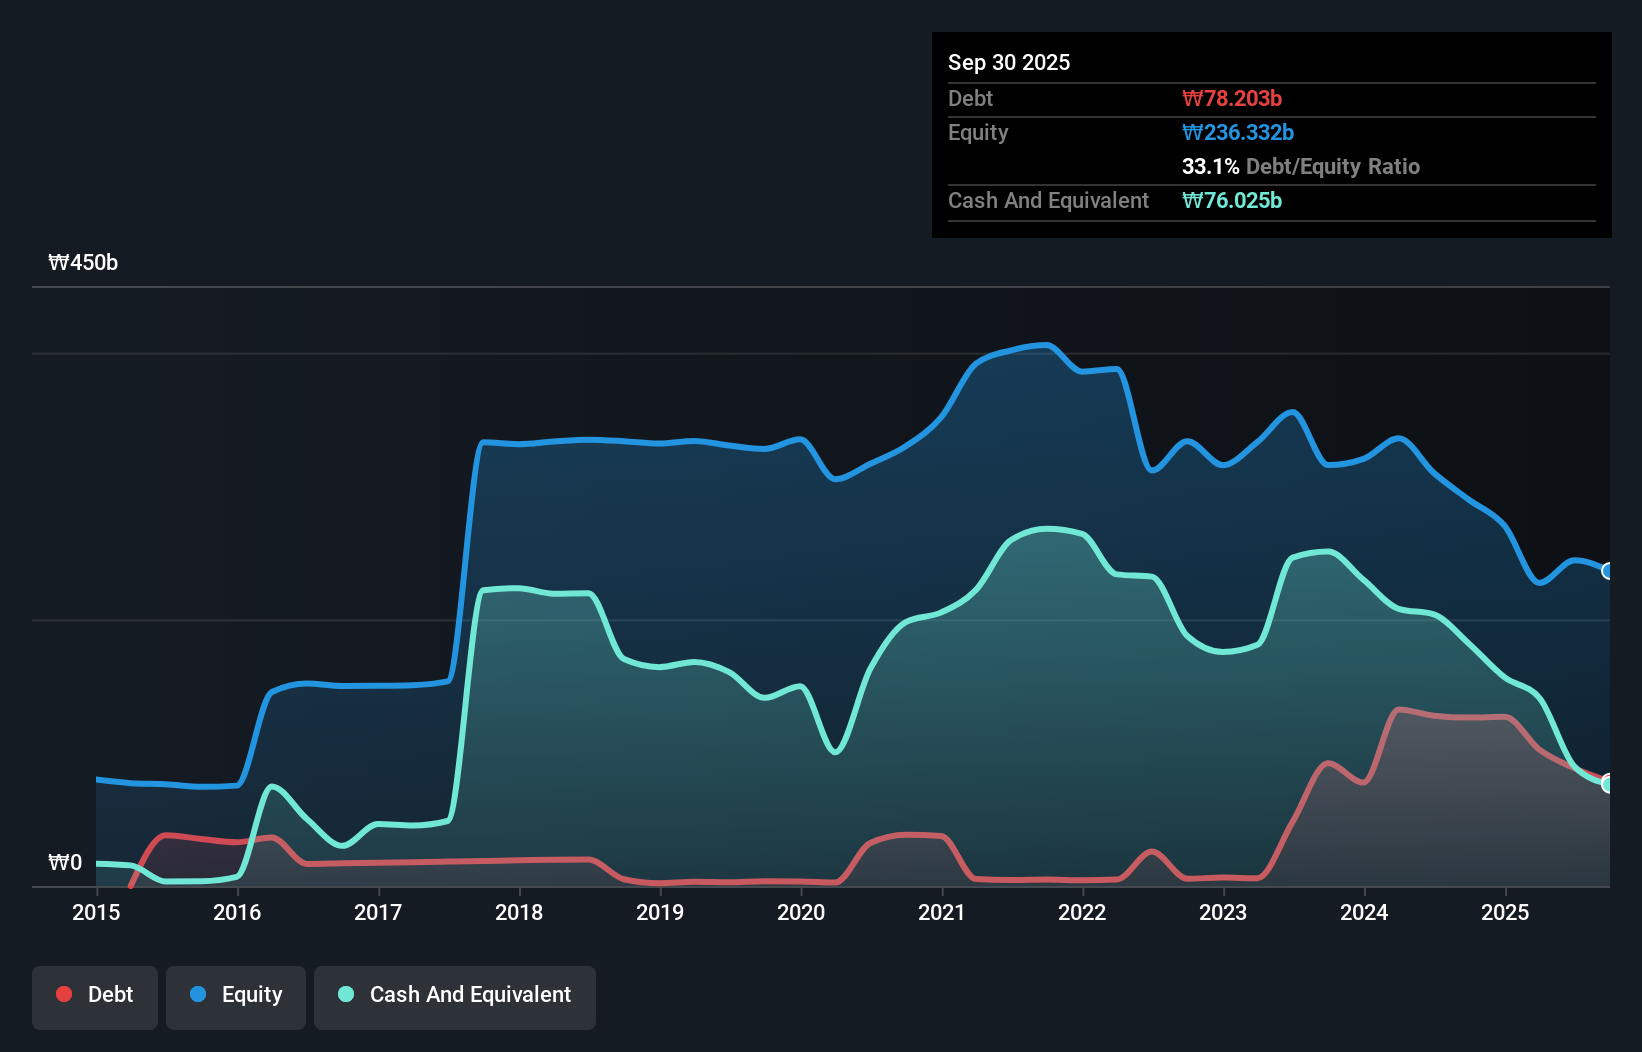1642x1052 pixels.
Task: Click the teal Won symbol beside Cash value
Action: click(1193, 201)
